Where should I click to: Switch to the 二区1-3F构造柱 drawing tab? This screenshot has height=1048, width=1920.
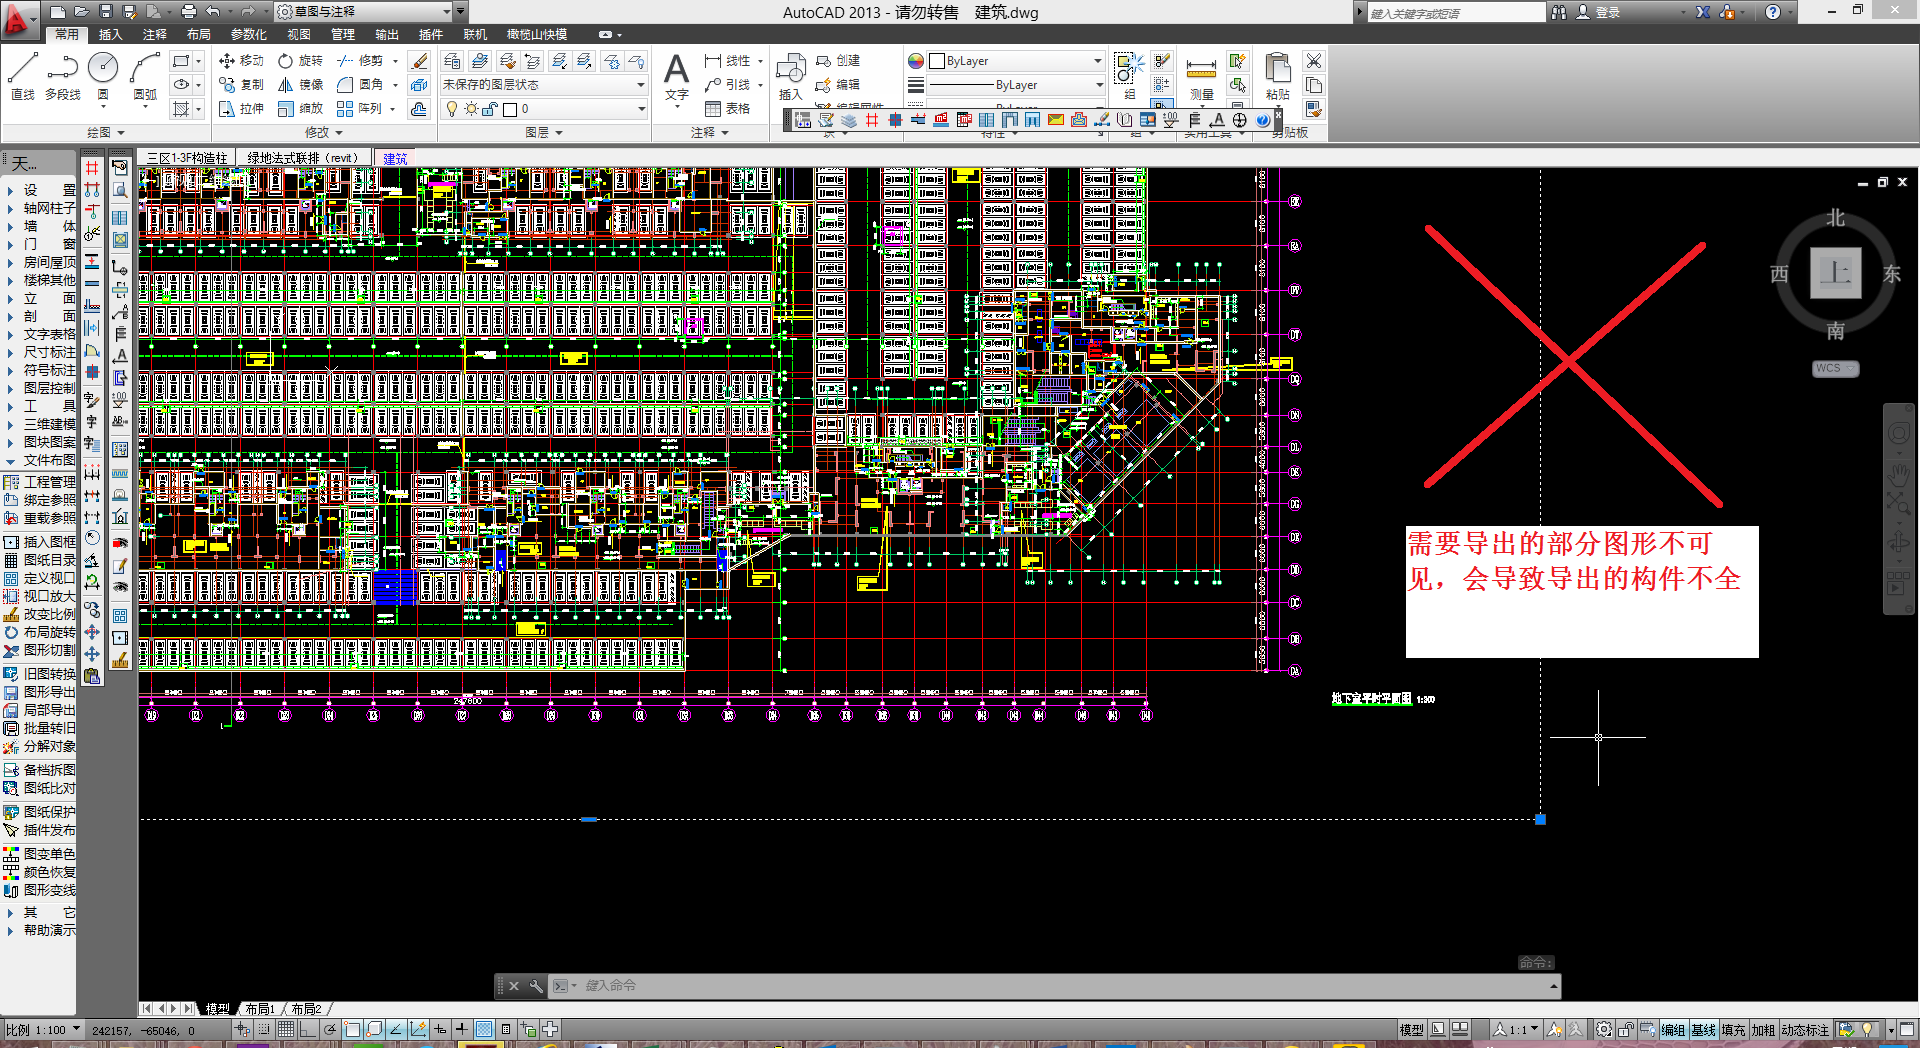(187, 158)
